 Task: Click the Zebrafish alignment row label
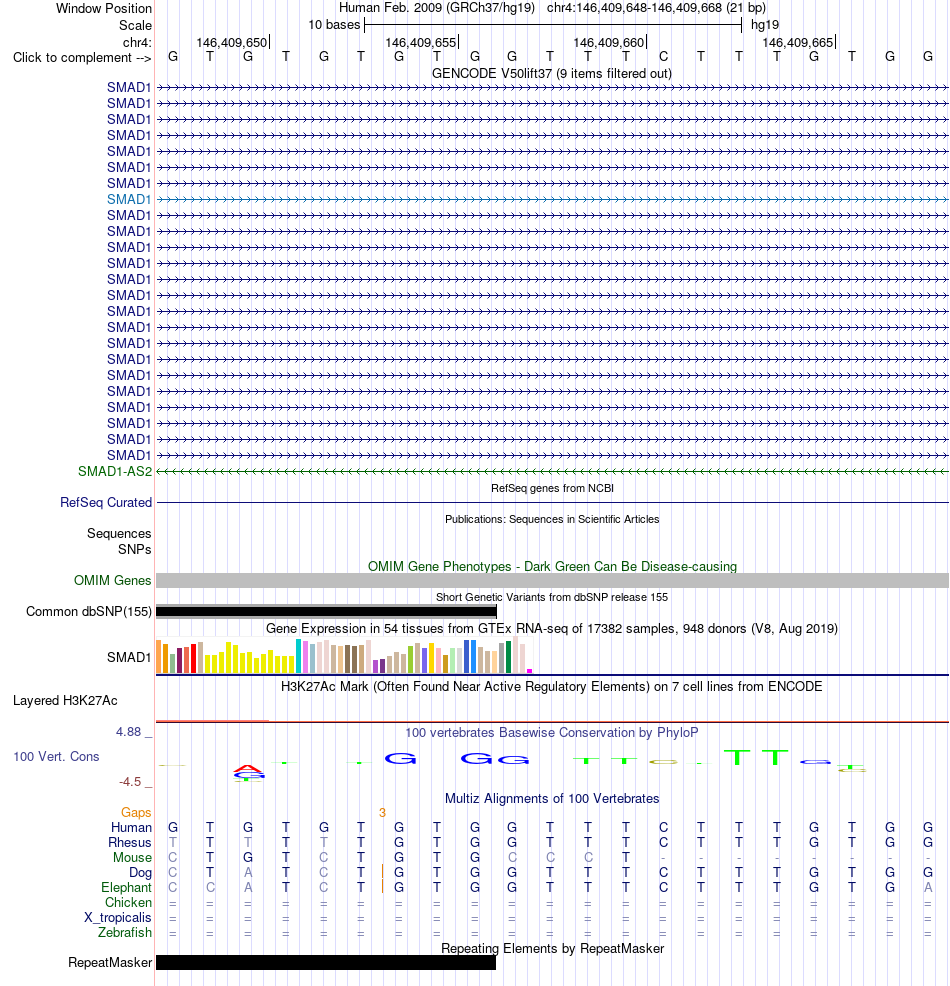(x=124, y=933)
